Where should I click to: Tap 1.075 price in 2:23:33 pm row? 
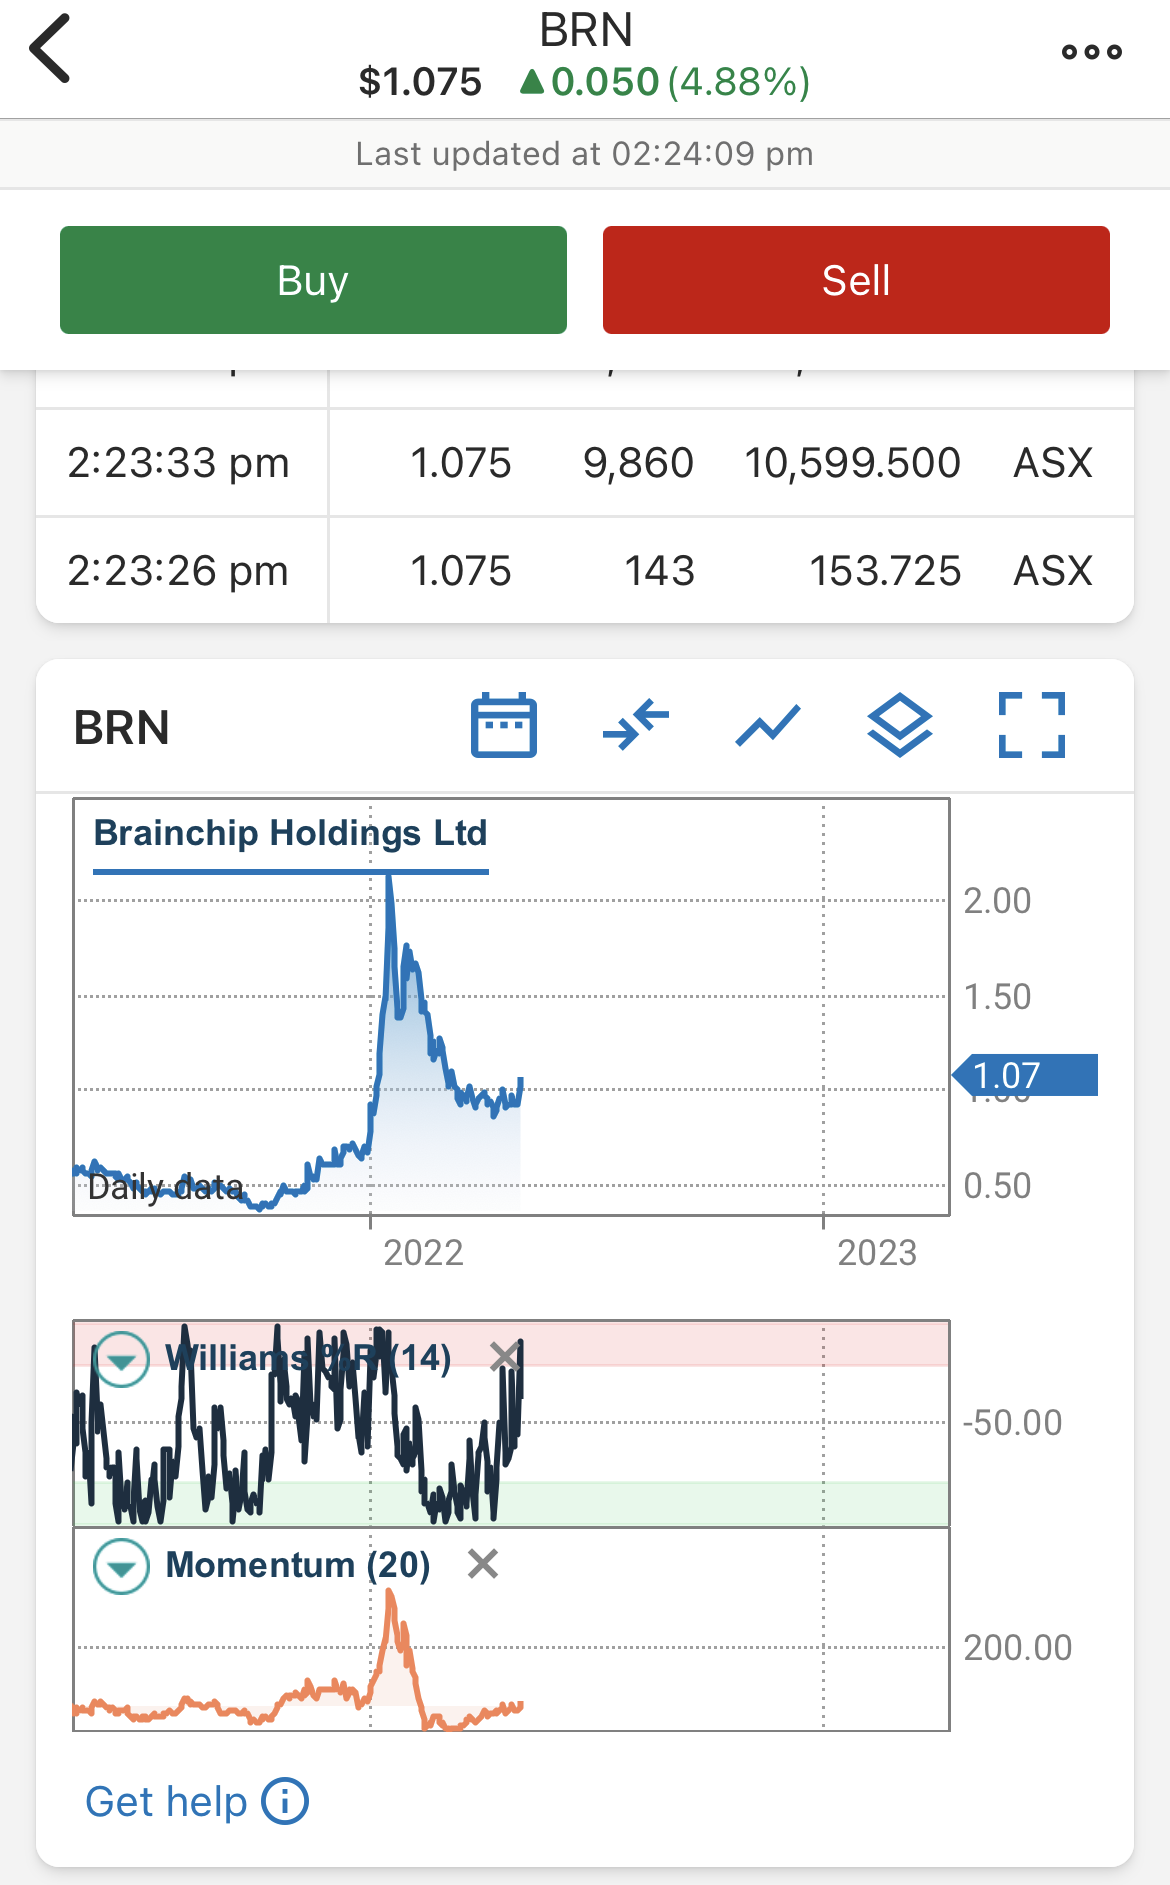coord(461,463)
